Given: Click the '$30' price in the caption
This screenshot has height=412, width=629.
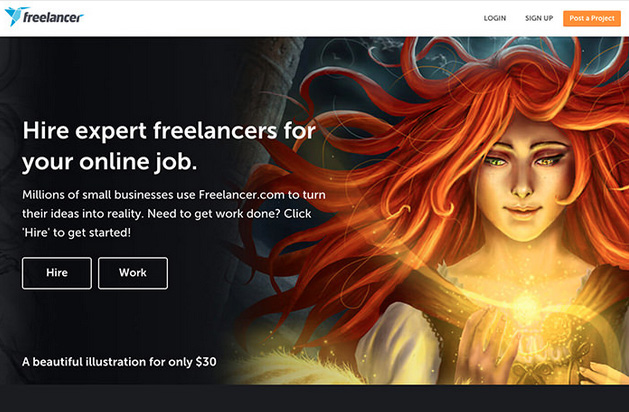Looking at the screenshot, I should [205, 360].
